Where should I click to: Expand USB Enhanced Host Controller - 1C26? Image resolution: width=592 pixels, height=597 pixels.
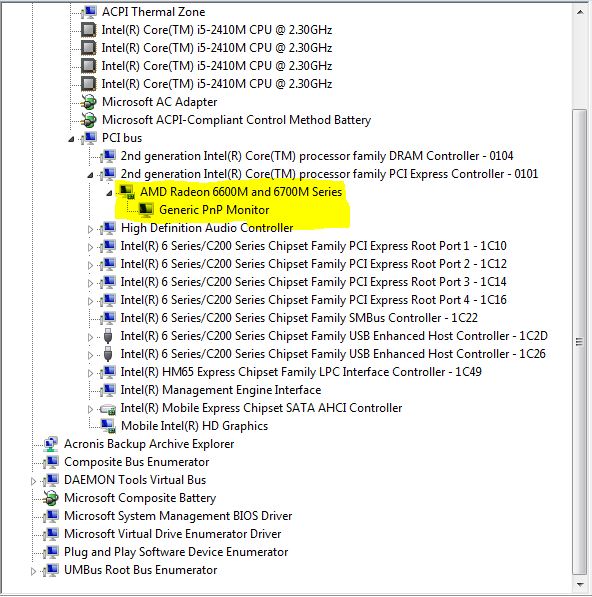pos(90,355)
